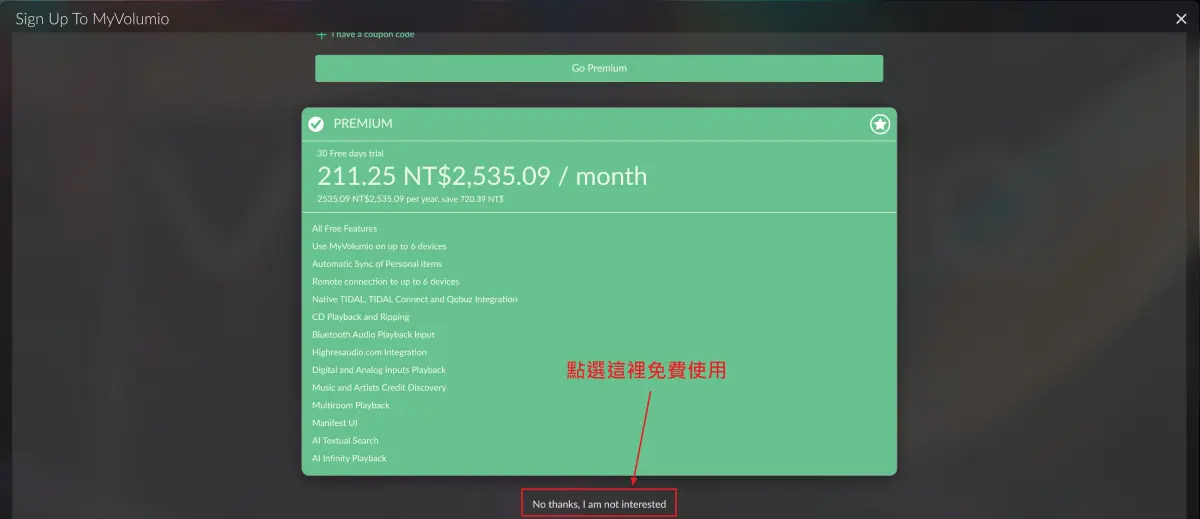Click the 'All Free Features' line
Viewport: 1200px width, 519px height.
click(x=345, y=229)
